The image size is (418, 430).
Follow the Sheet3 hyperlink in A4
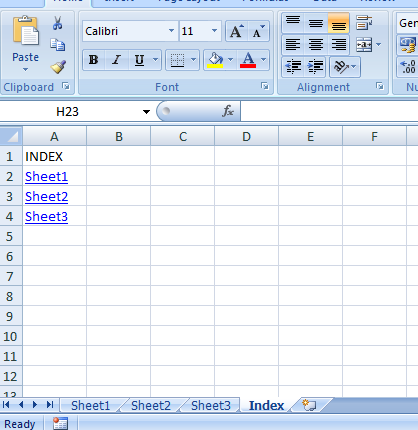(46, 216)
